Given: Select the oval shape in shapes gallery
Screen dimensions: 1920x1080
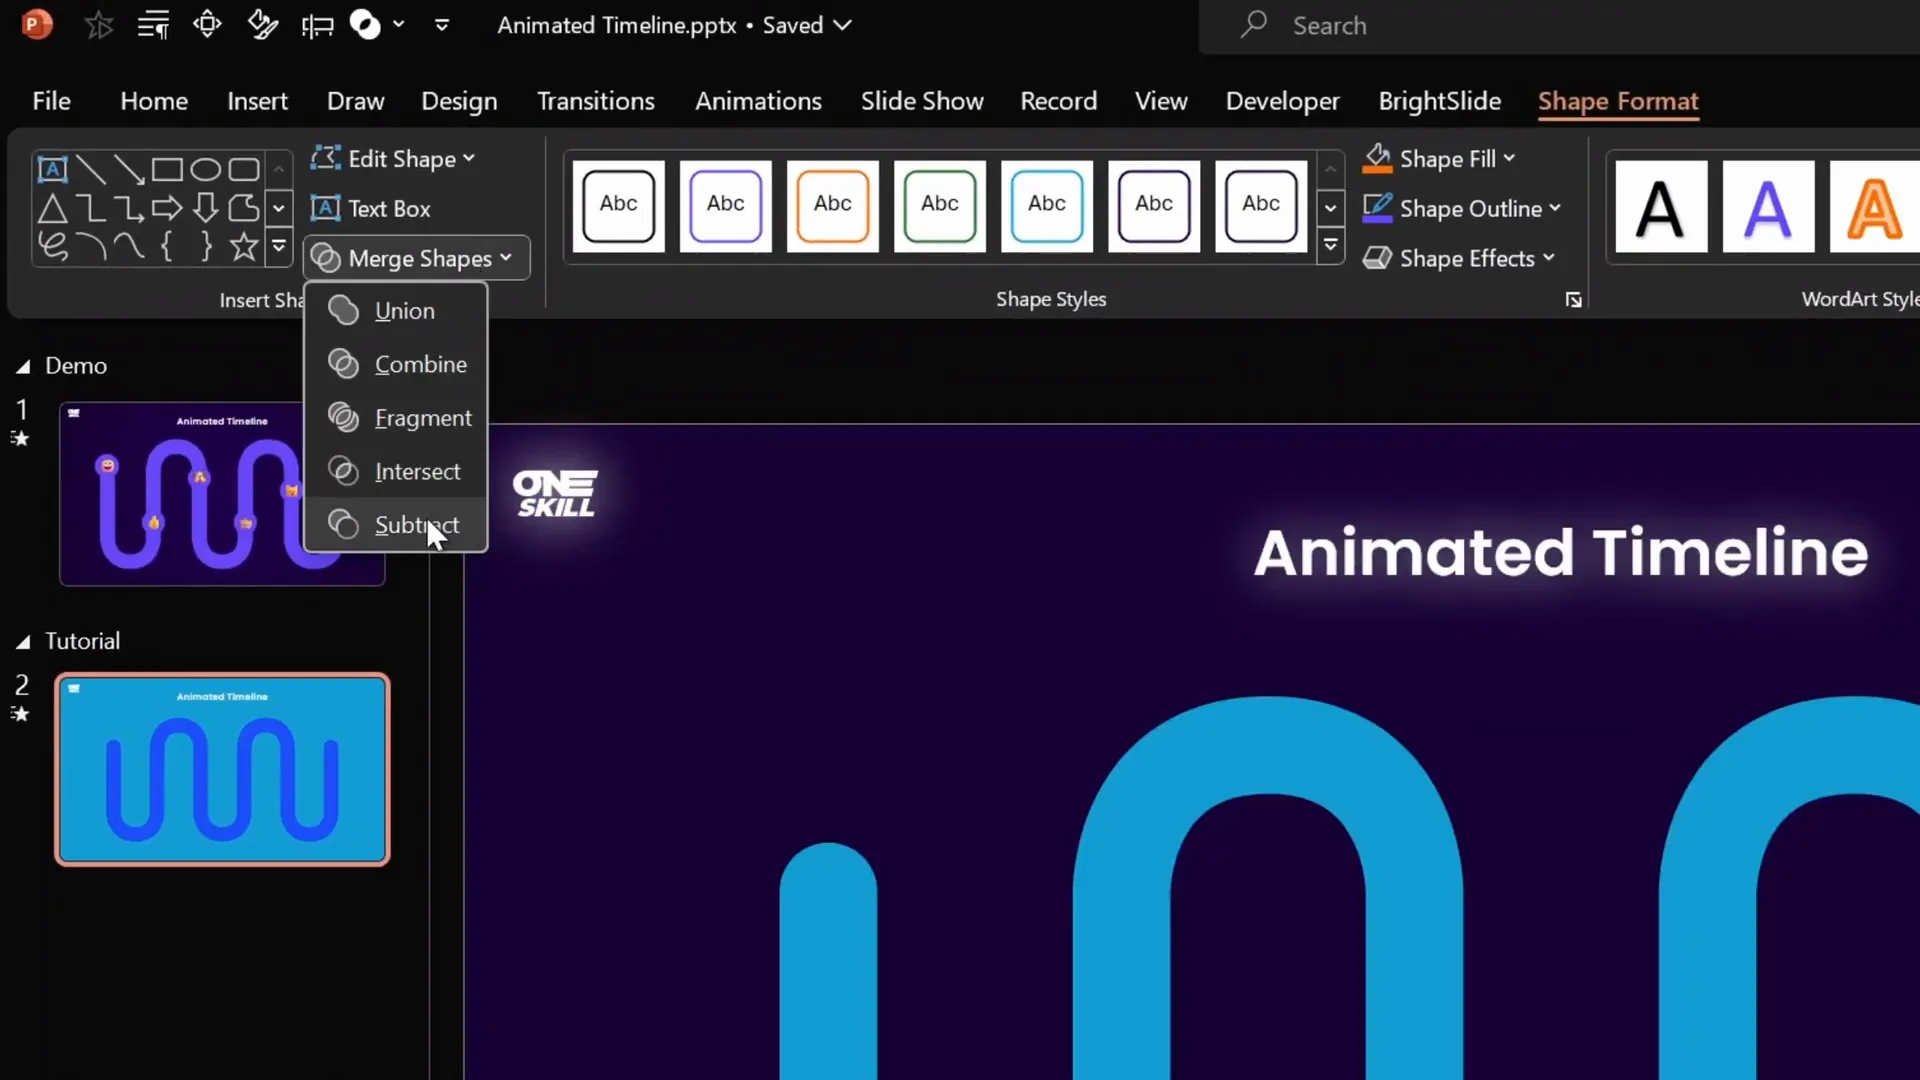Looking at the screenshot, I should (205, 169).
